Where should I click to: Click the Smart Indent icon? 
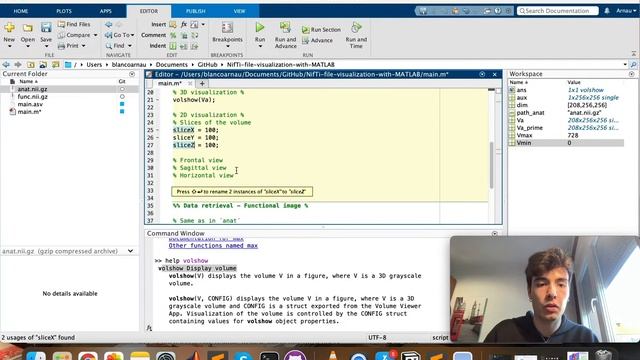pos(173,46)
